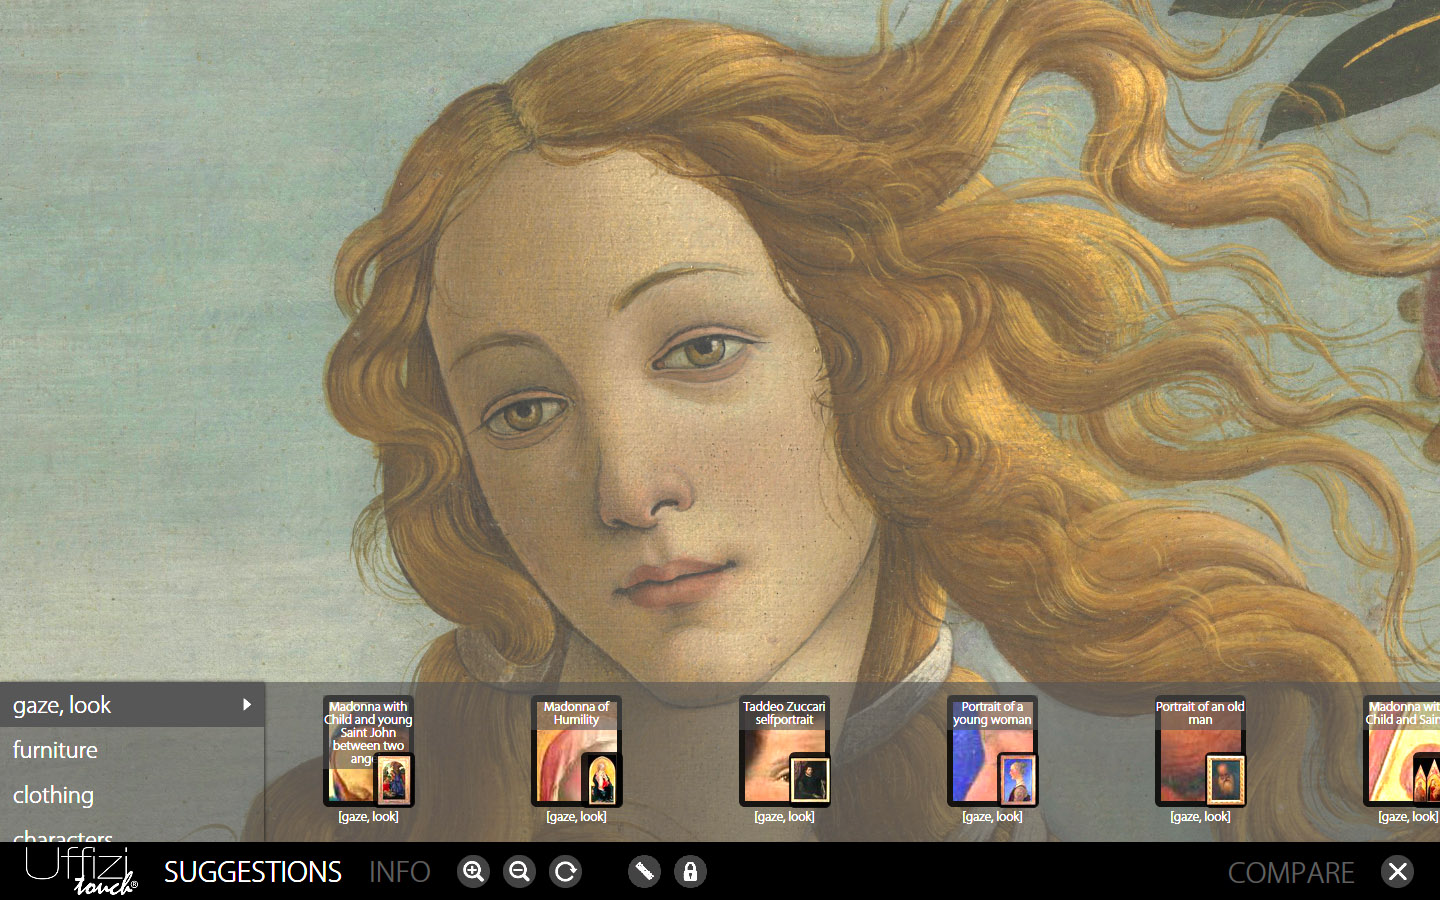This screenshot has height=900, width=1440.
Task: Click the COMPARE button
Action: (x=1291, y=872)
